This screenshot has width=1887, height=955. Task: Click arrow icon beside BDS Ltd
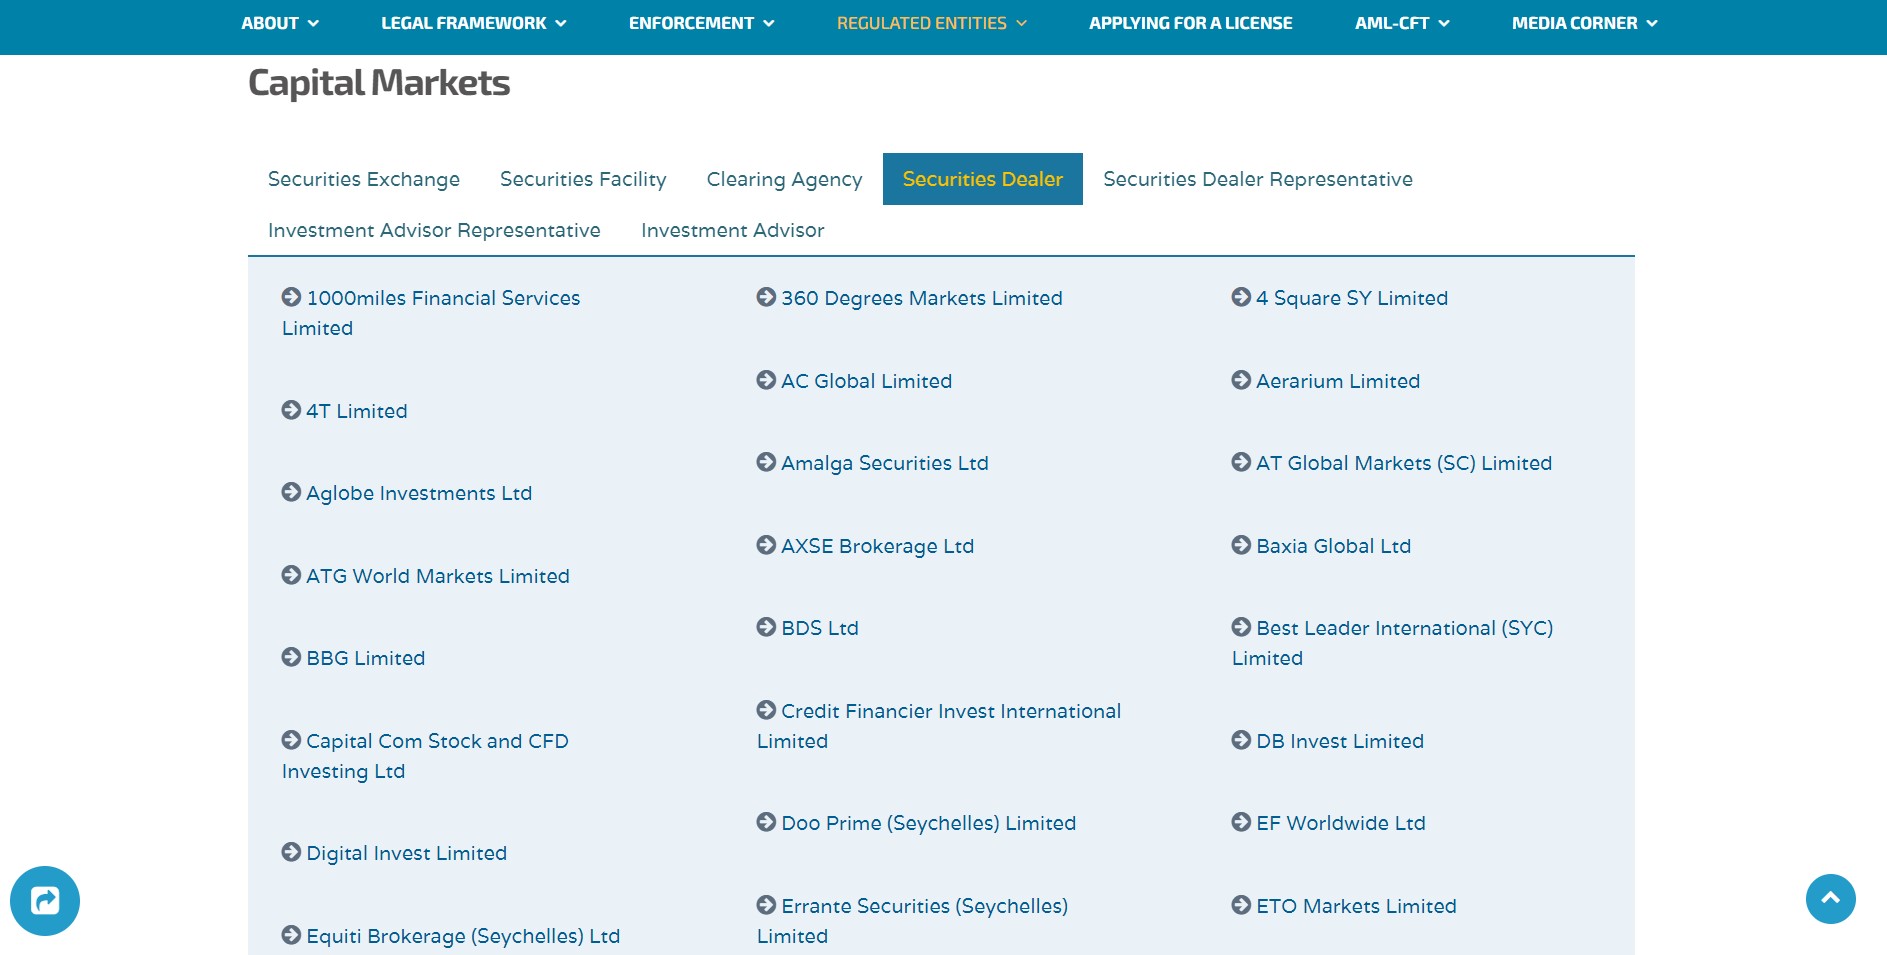pyautogui.click(x=766, y=627)
